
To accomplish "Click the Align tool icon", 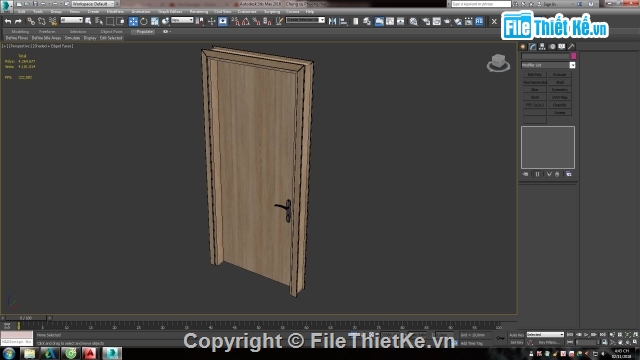I will [x=344, y=21].
